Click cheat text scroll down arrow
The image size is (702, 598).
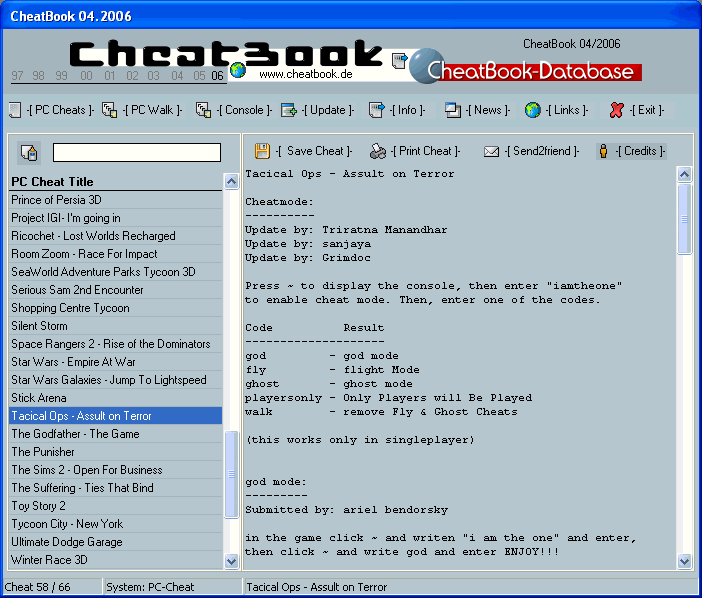pos(685,561)
